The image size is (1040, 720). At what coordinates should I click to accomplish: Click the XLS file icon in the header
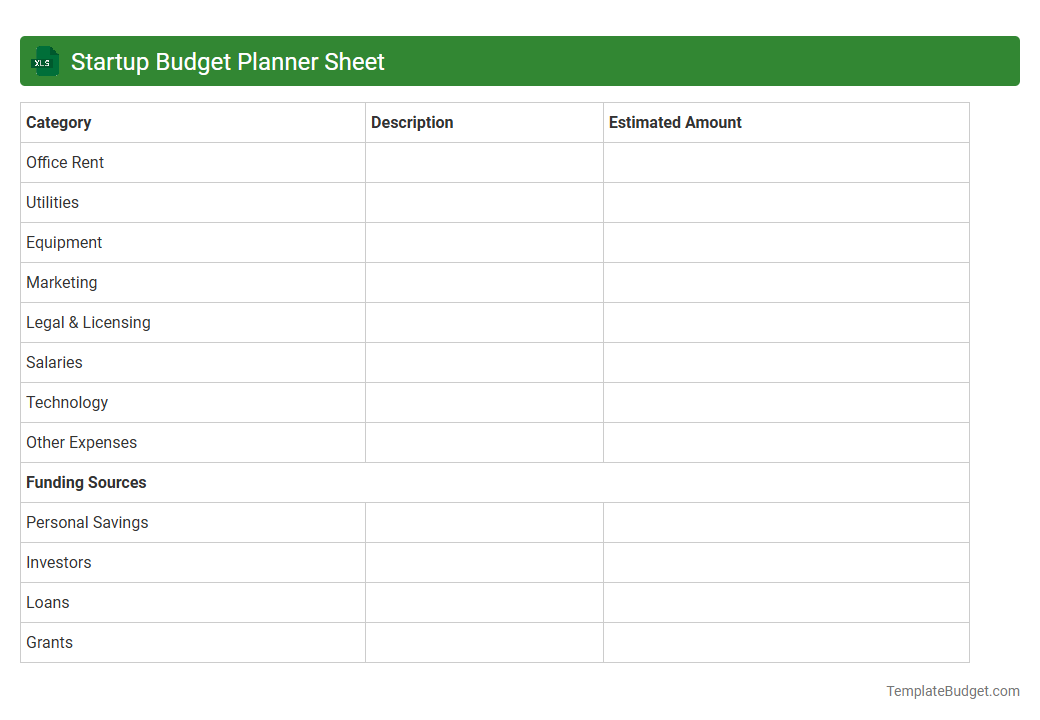click(44, 61)
